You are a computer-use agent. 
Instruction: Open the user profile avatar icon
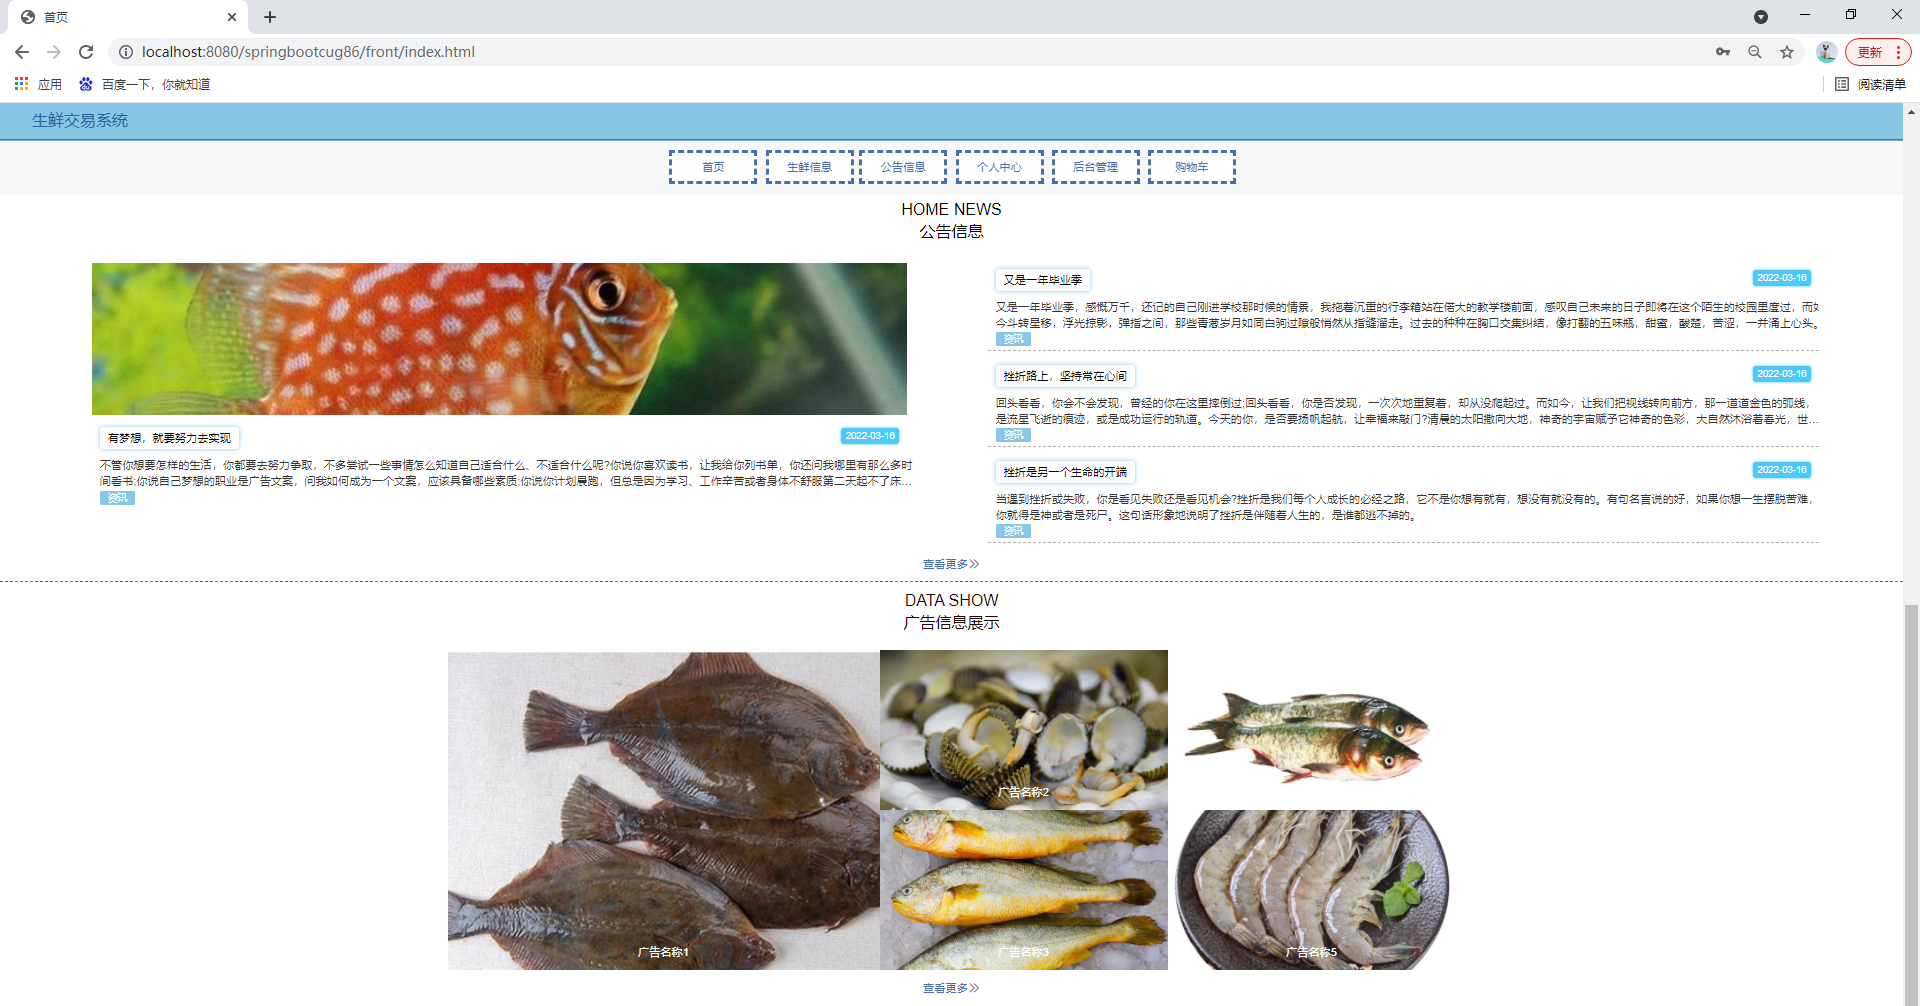1826,52
